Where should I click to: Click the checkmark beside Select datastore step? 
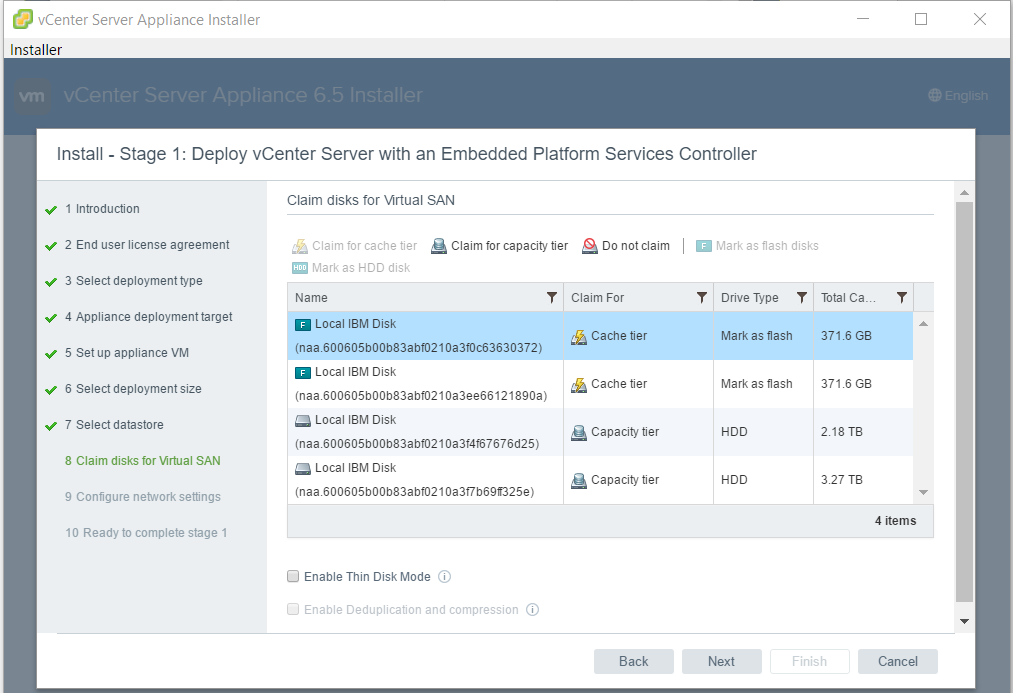pyautogui.click(x=51, y=426)
